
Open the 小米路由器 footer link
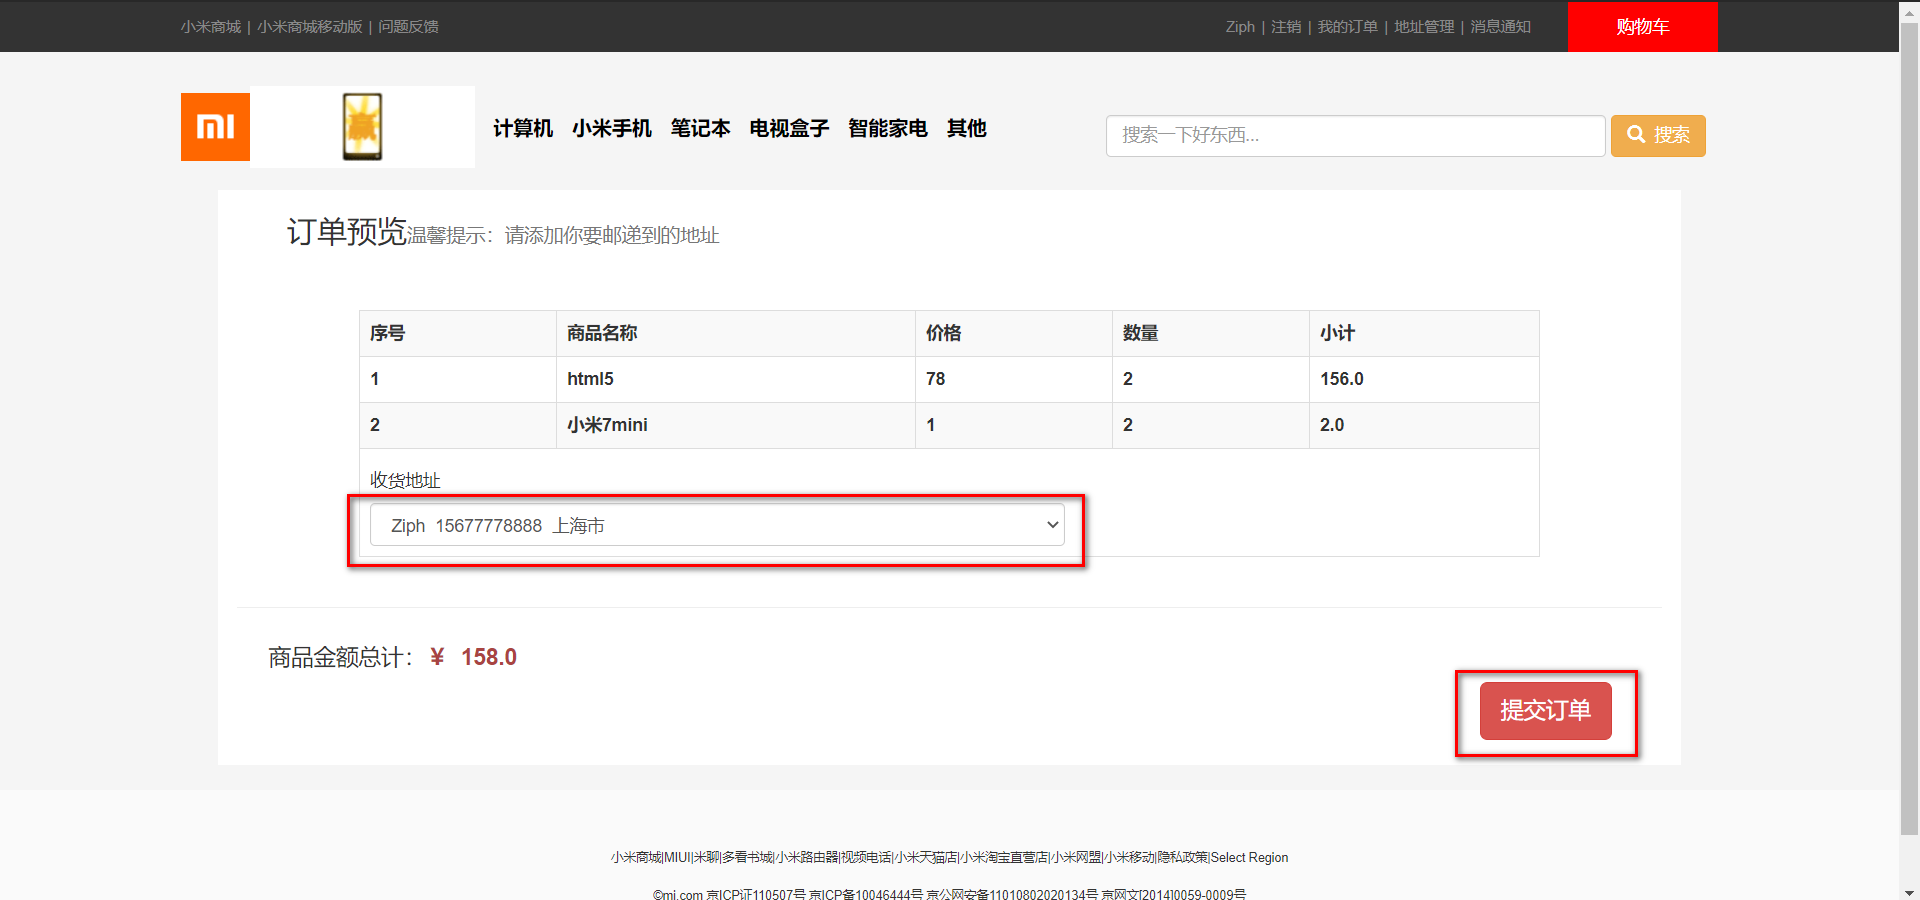pyautogui.click(x=807, y=858)
